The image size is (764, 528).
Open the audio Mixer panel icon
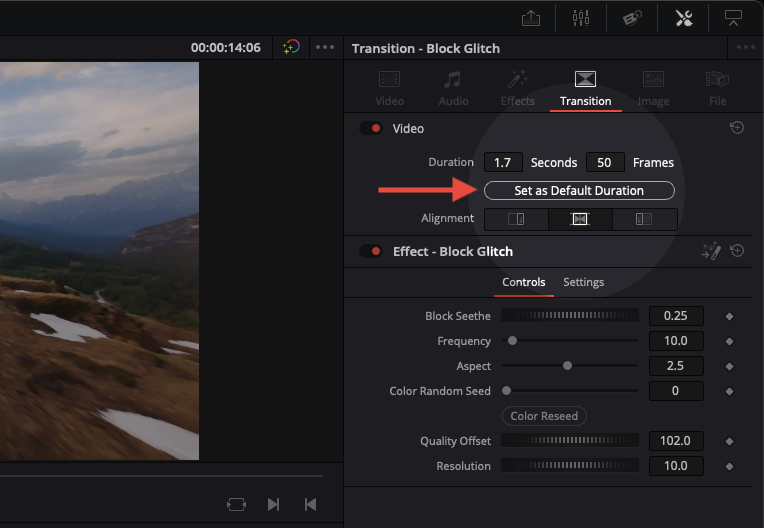pos(581,18)
